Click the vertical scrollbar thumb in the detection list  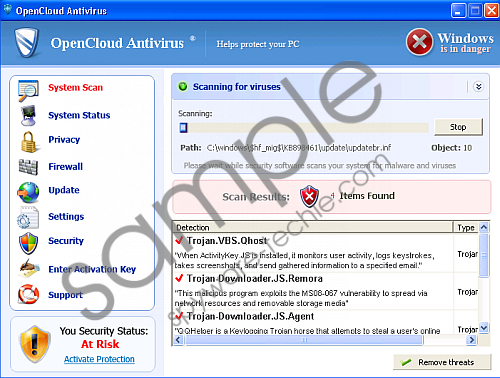[x=484, y=255]
